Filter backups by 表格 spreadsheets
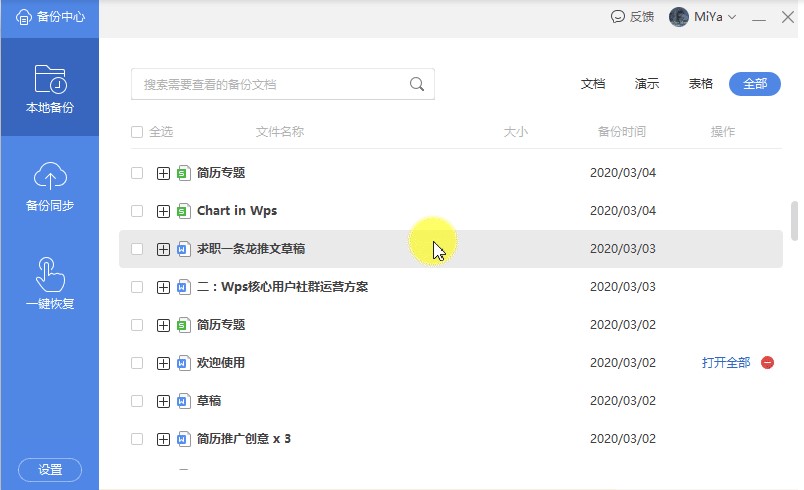The height and width of the screenshot is (490, 804). point(700,84)
